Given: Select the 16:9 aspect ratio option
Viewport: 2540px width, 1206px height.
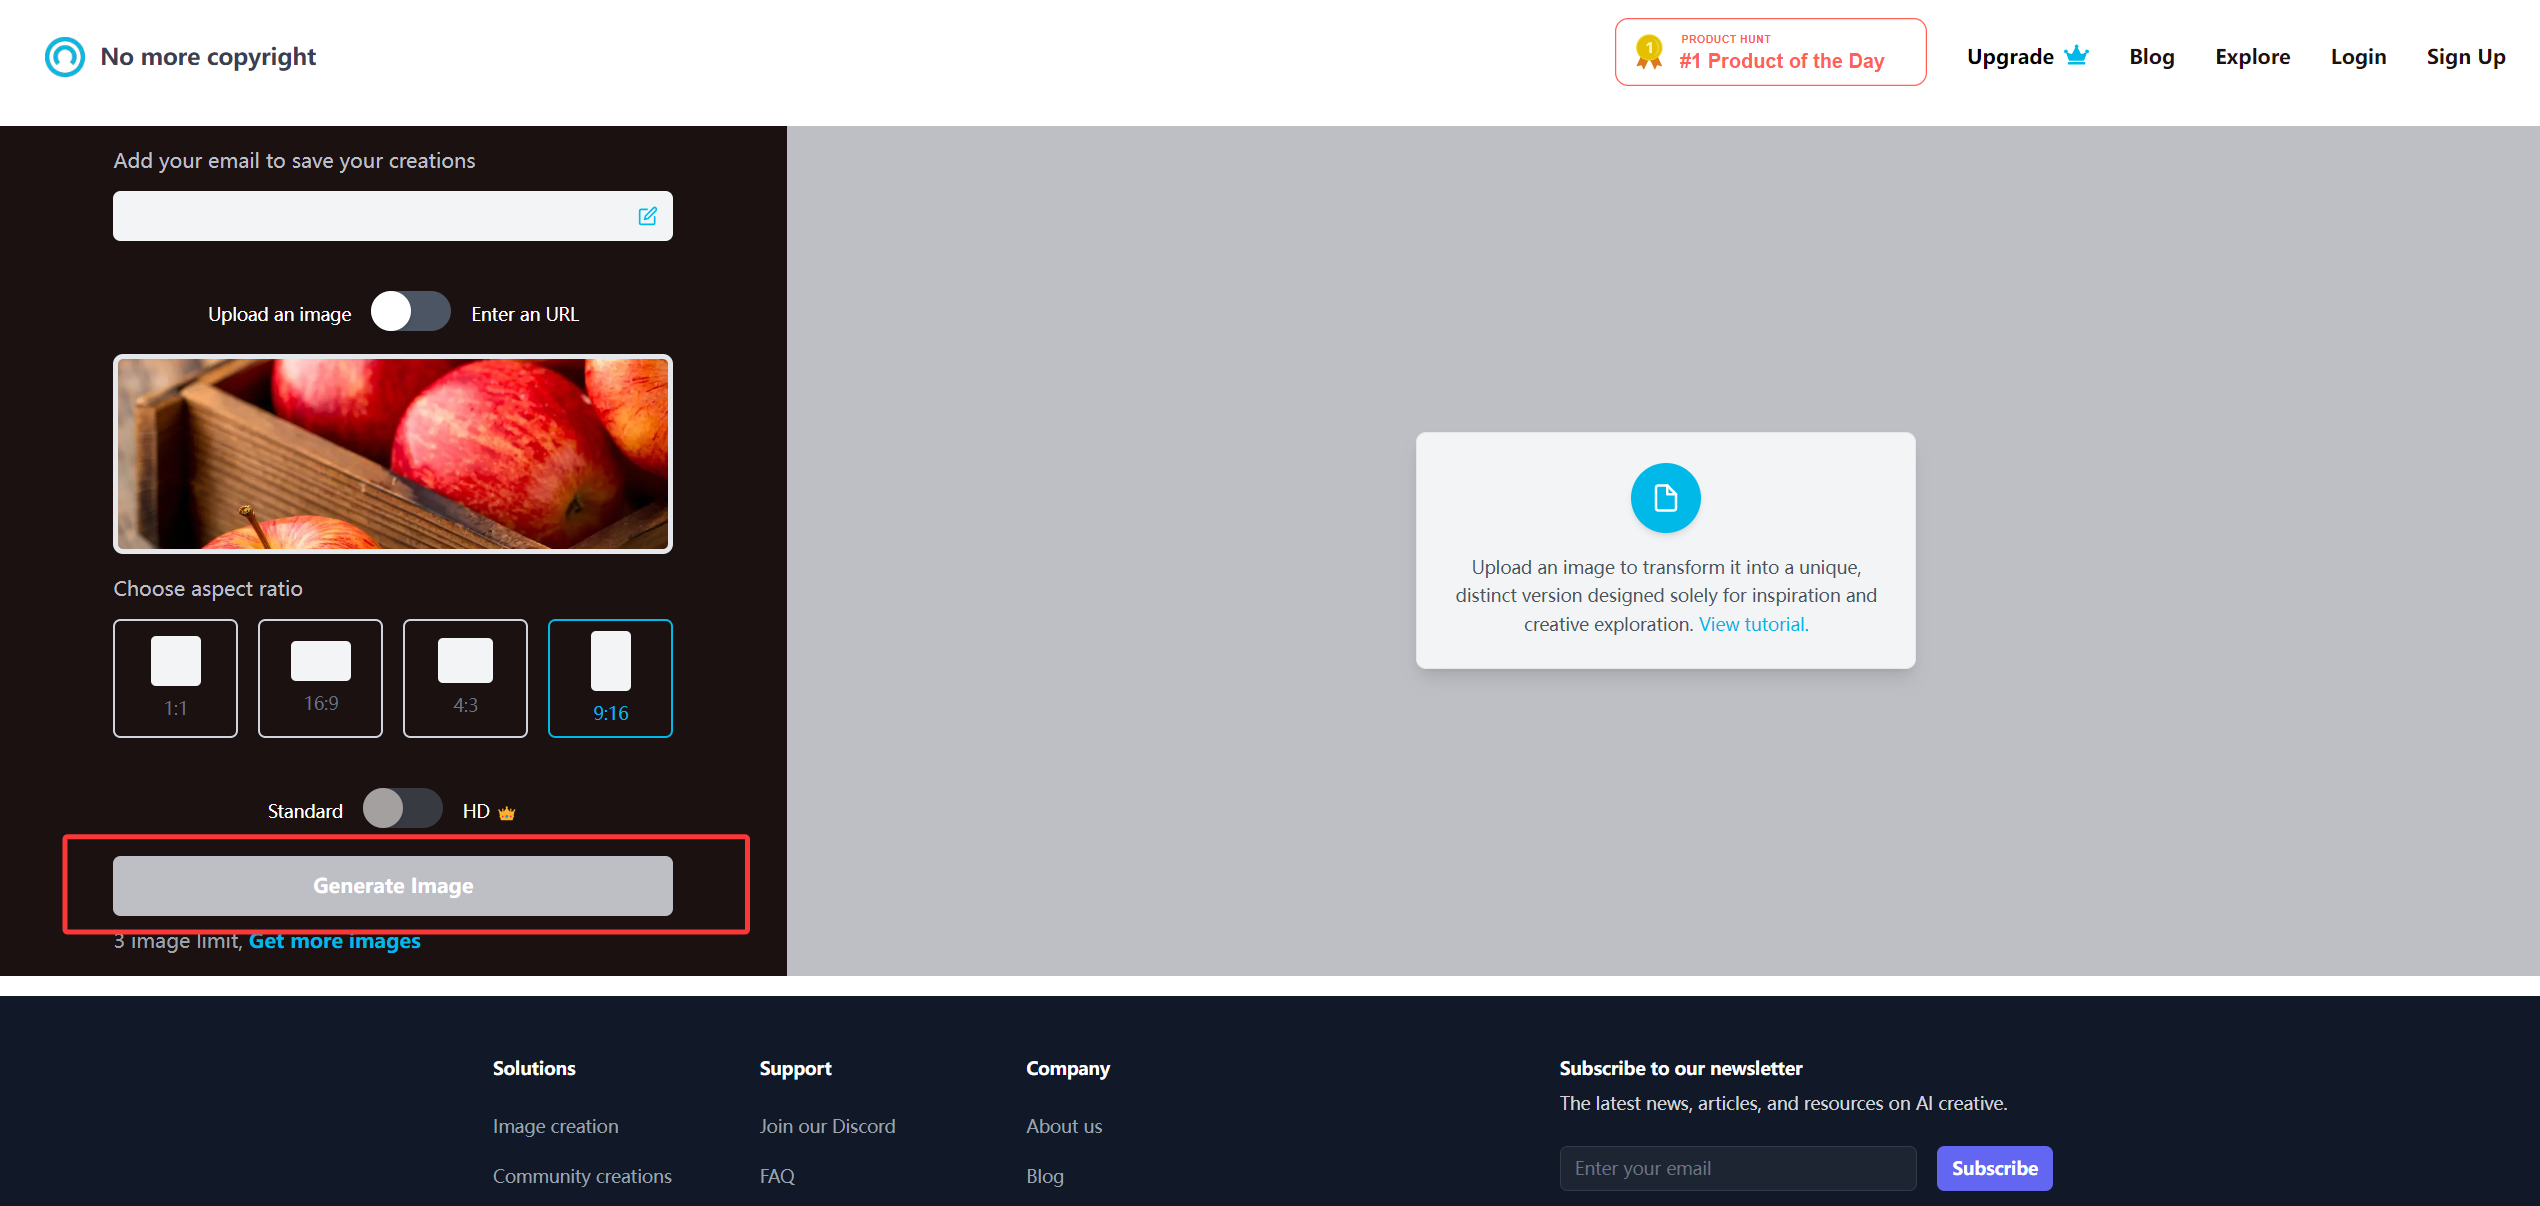Looking at the screenshot, I should coord(320,678).
